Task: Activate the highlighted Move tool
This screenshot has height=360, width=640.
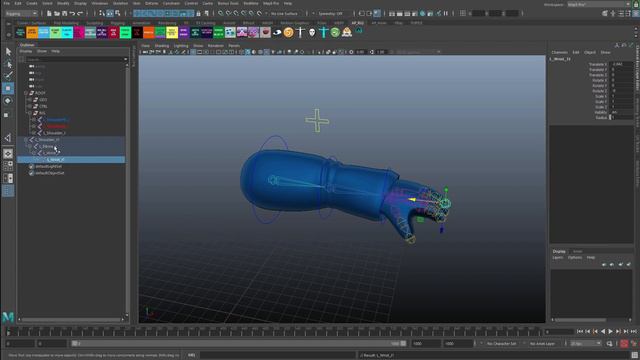Action: pyautogui.click(x=8, y=88)
